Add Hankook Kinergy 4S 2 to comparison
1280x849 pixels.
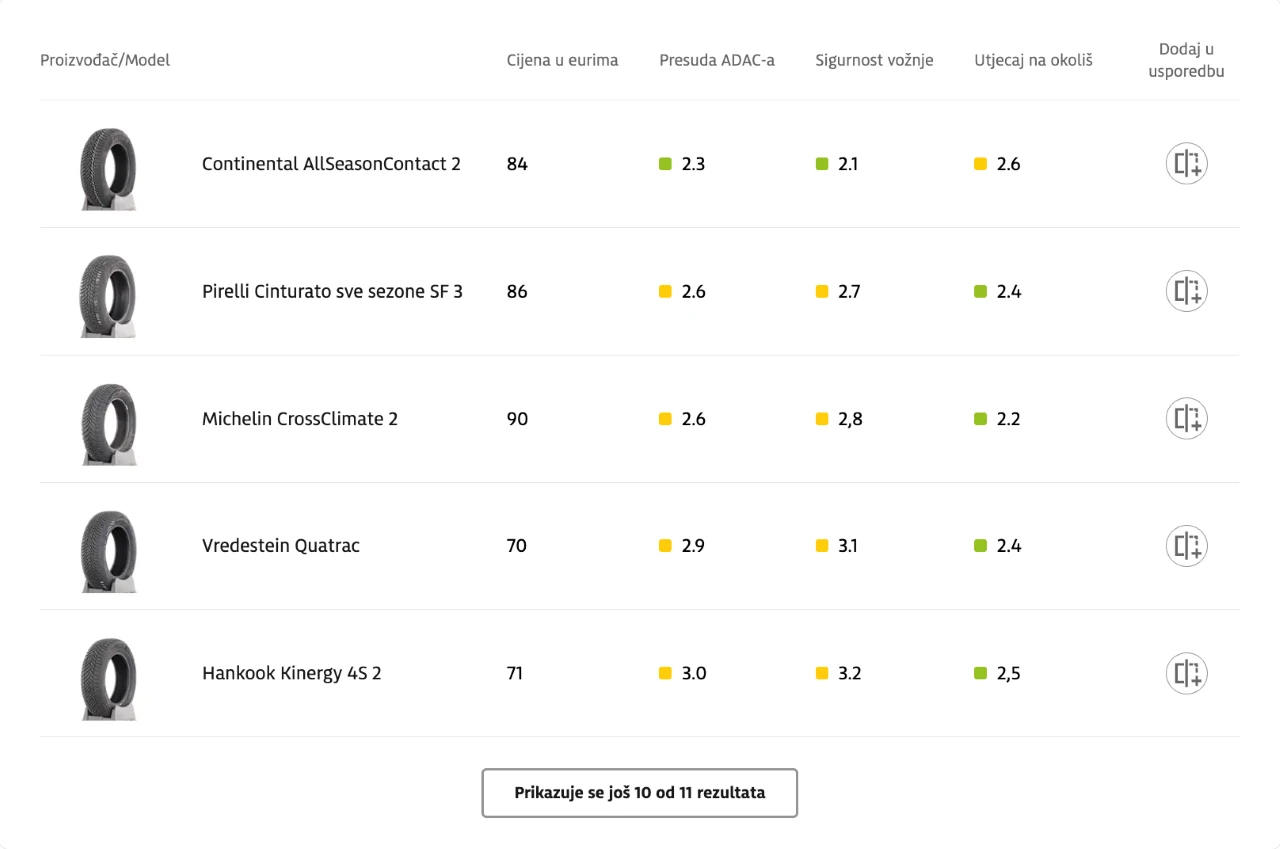tap(1187, 673)
